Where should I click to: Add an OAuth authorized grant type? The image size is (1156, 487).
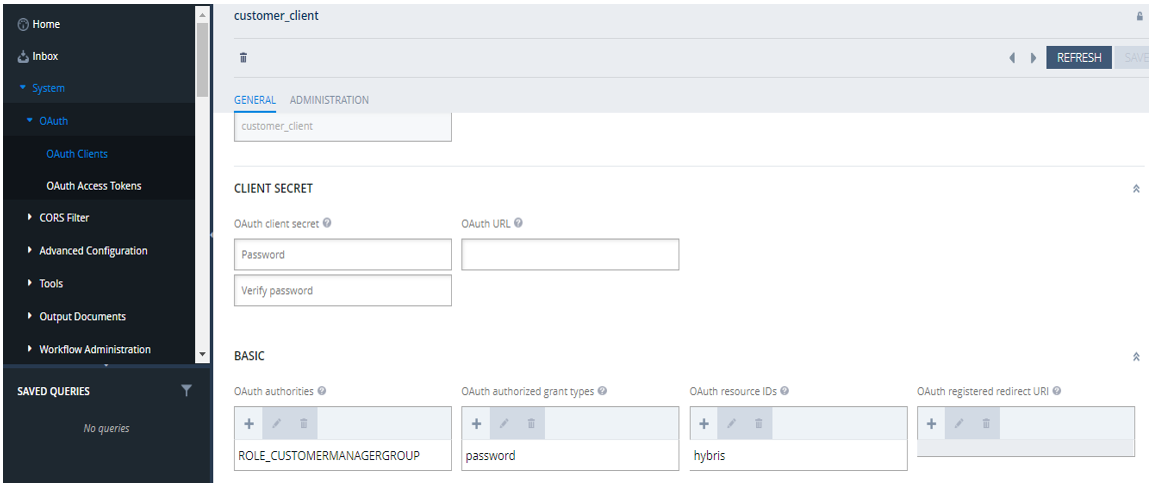476,424
